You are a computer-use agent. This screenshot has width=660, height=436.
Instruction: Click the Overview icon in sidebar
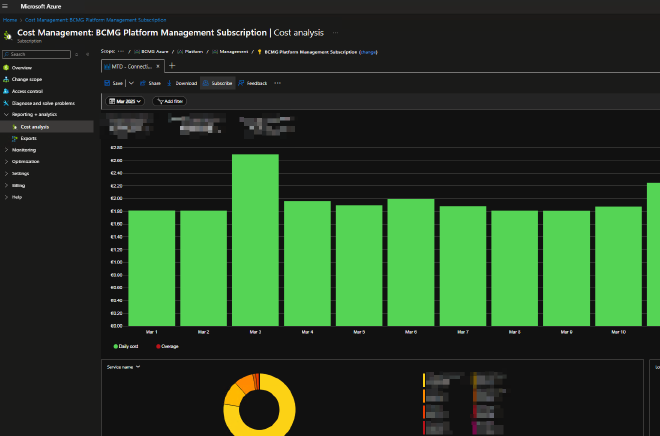(x=6, y=67)
